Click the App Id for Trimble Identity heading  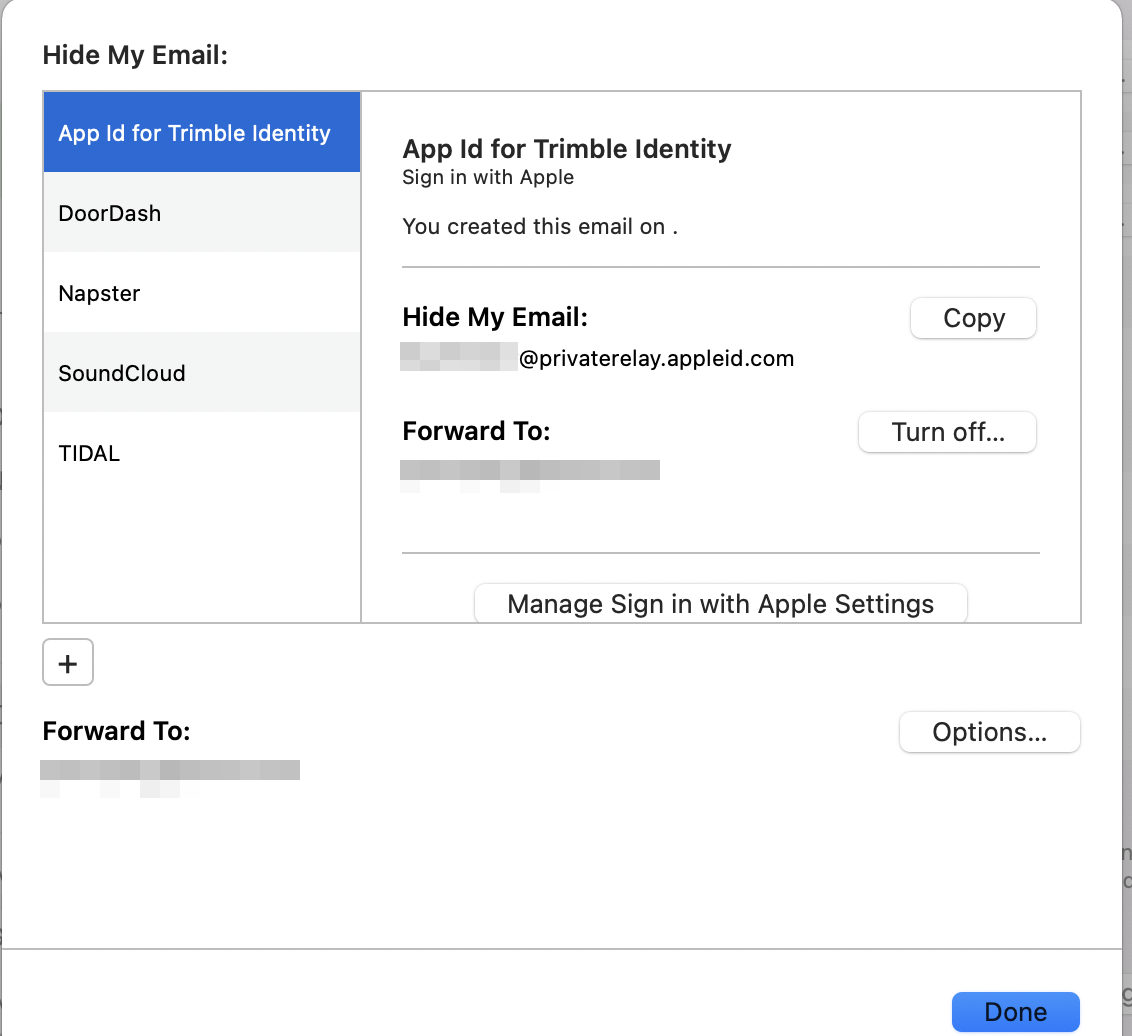[567, 149]
